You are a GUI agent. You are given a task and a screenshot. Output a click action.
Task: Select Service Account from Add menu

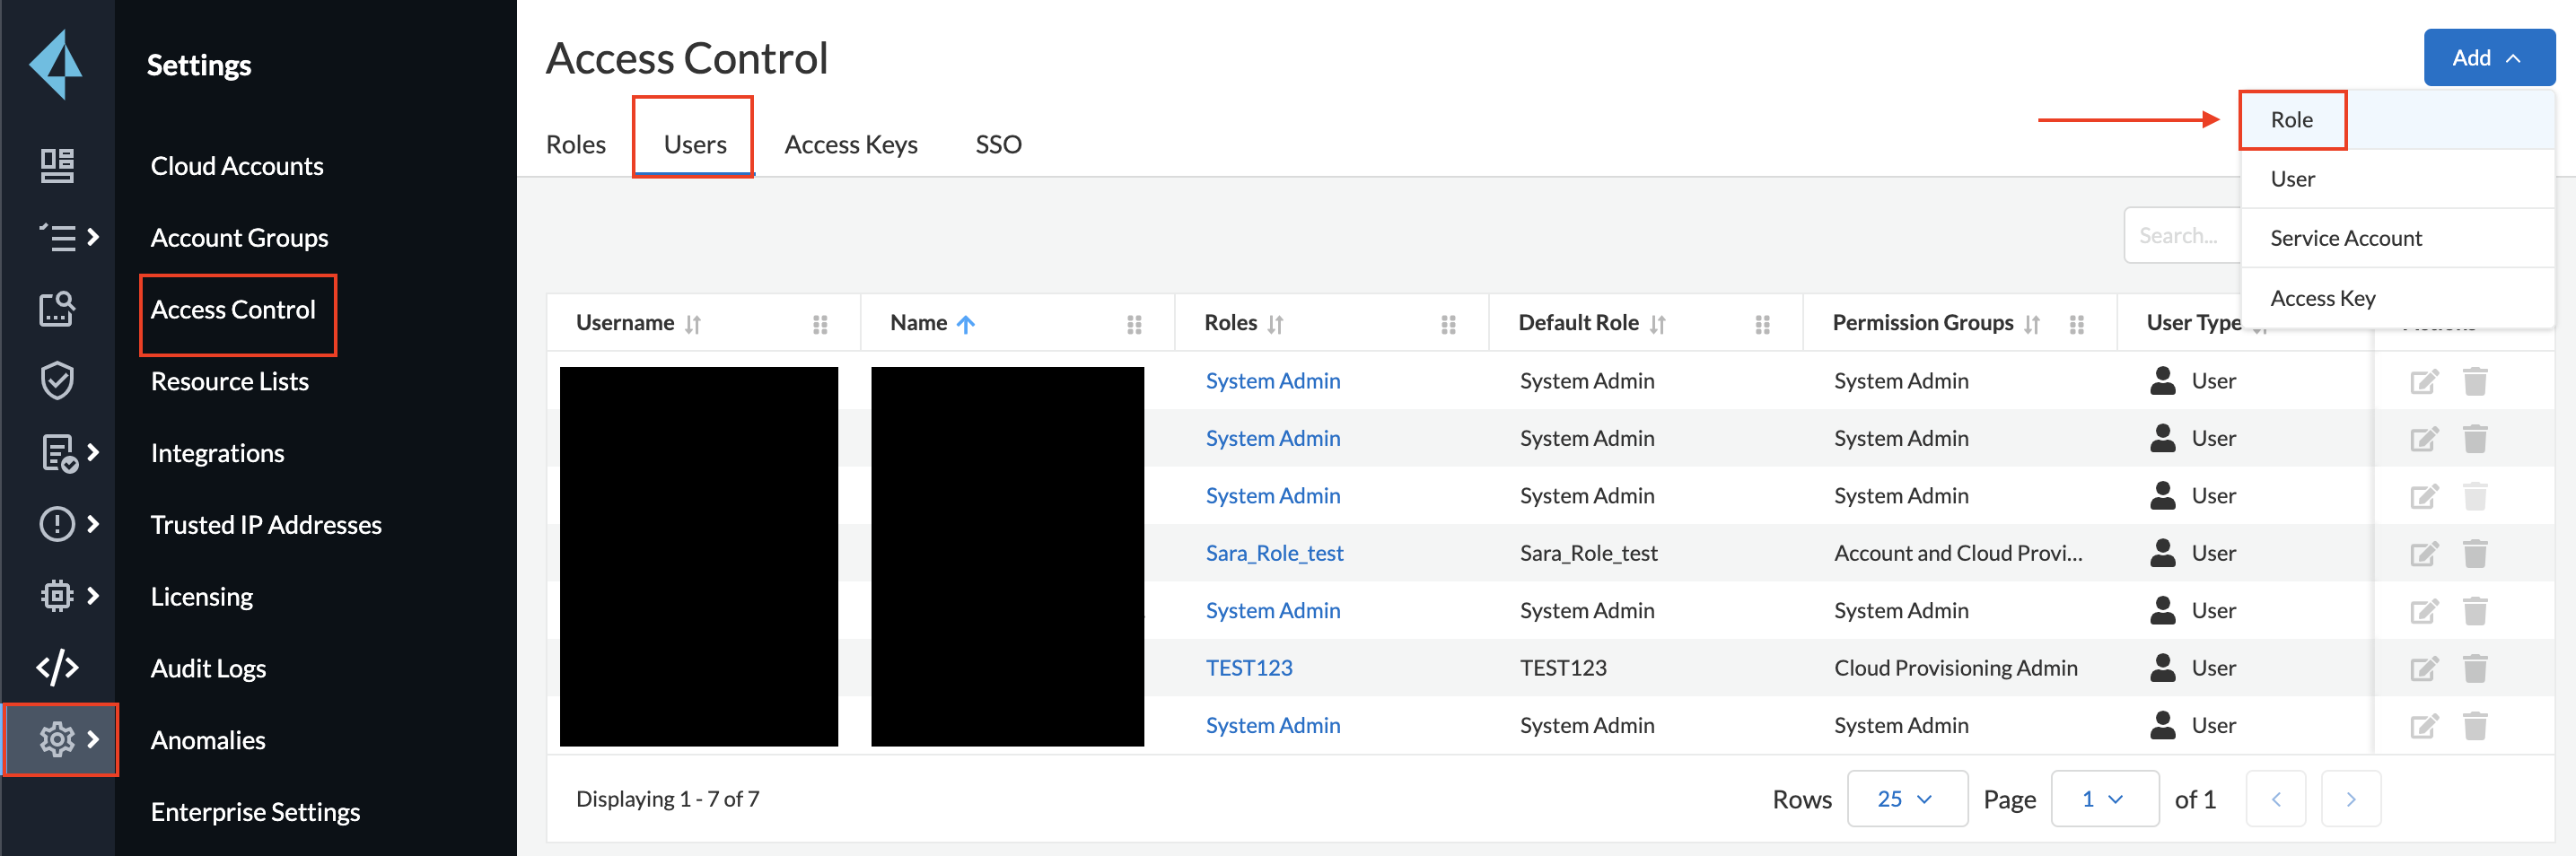2345,238
